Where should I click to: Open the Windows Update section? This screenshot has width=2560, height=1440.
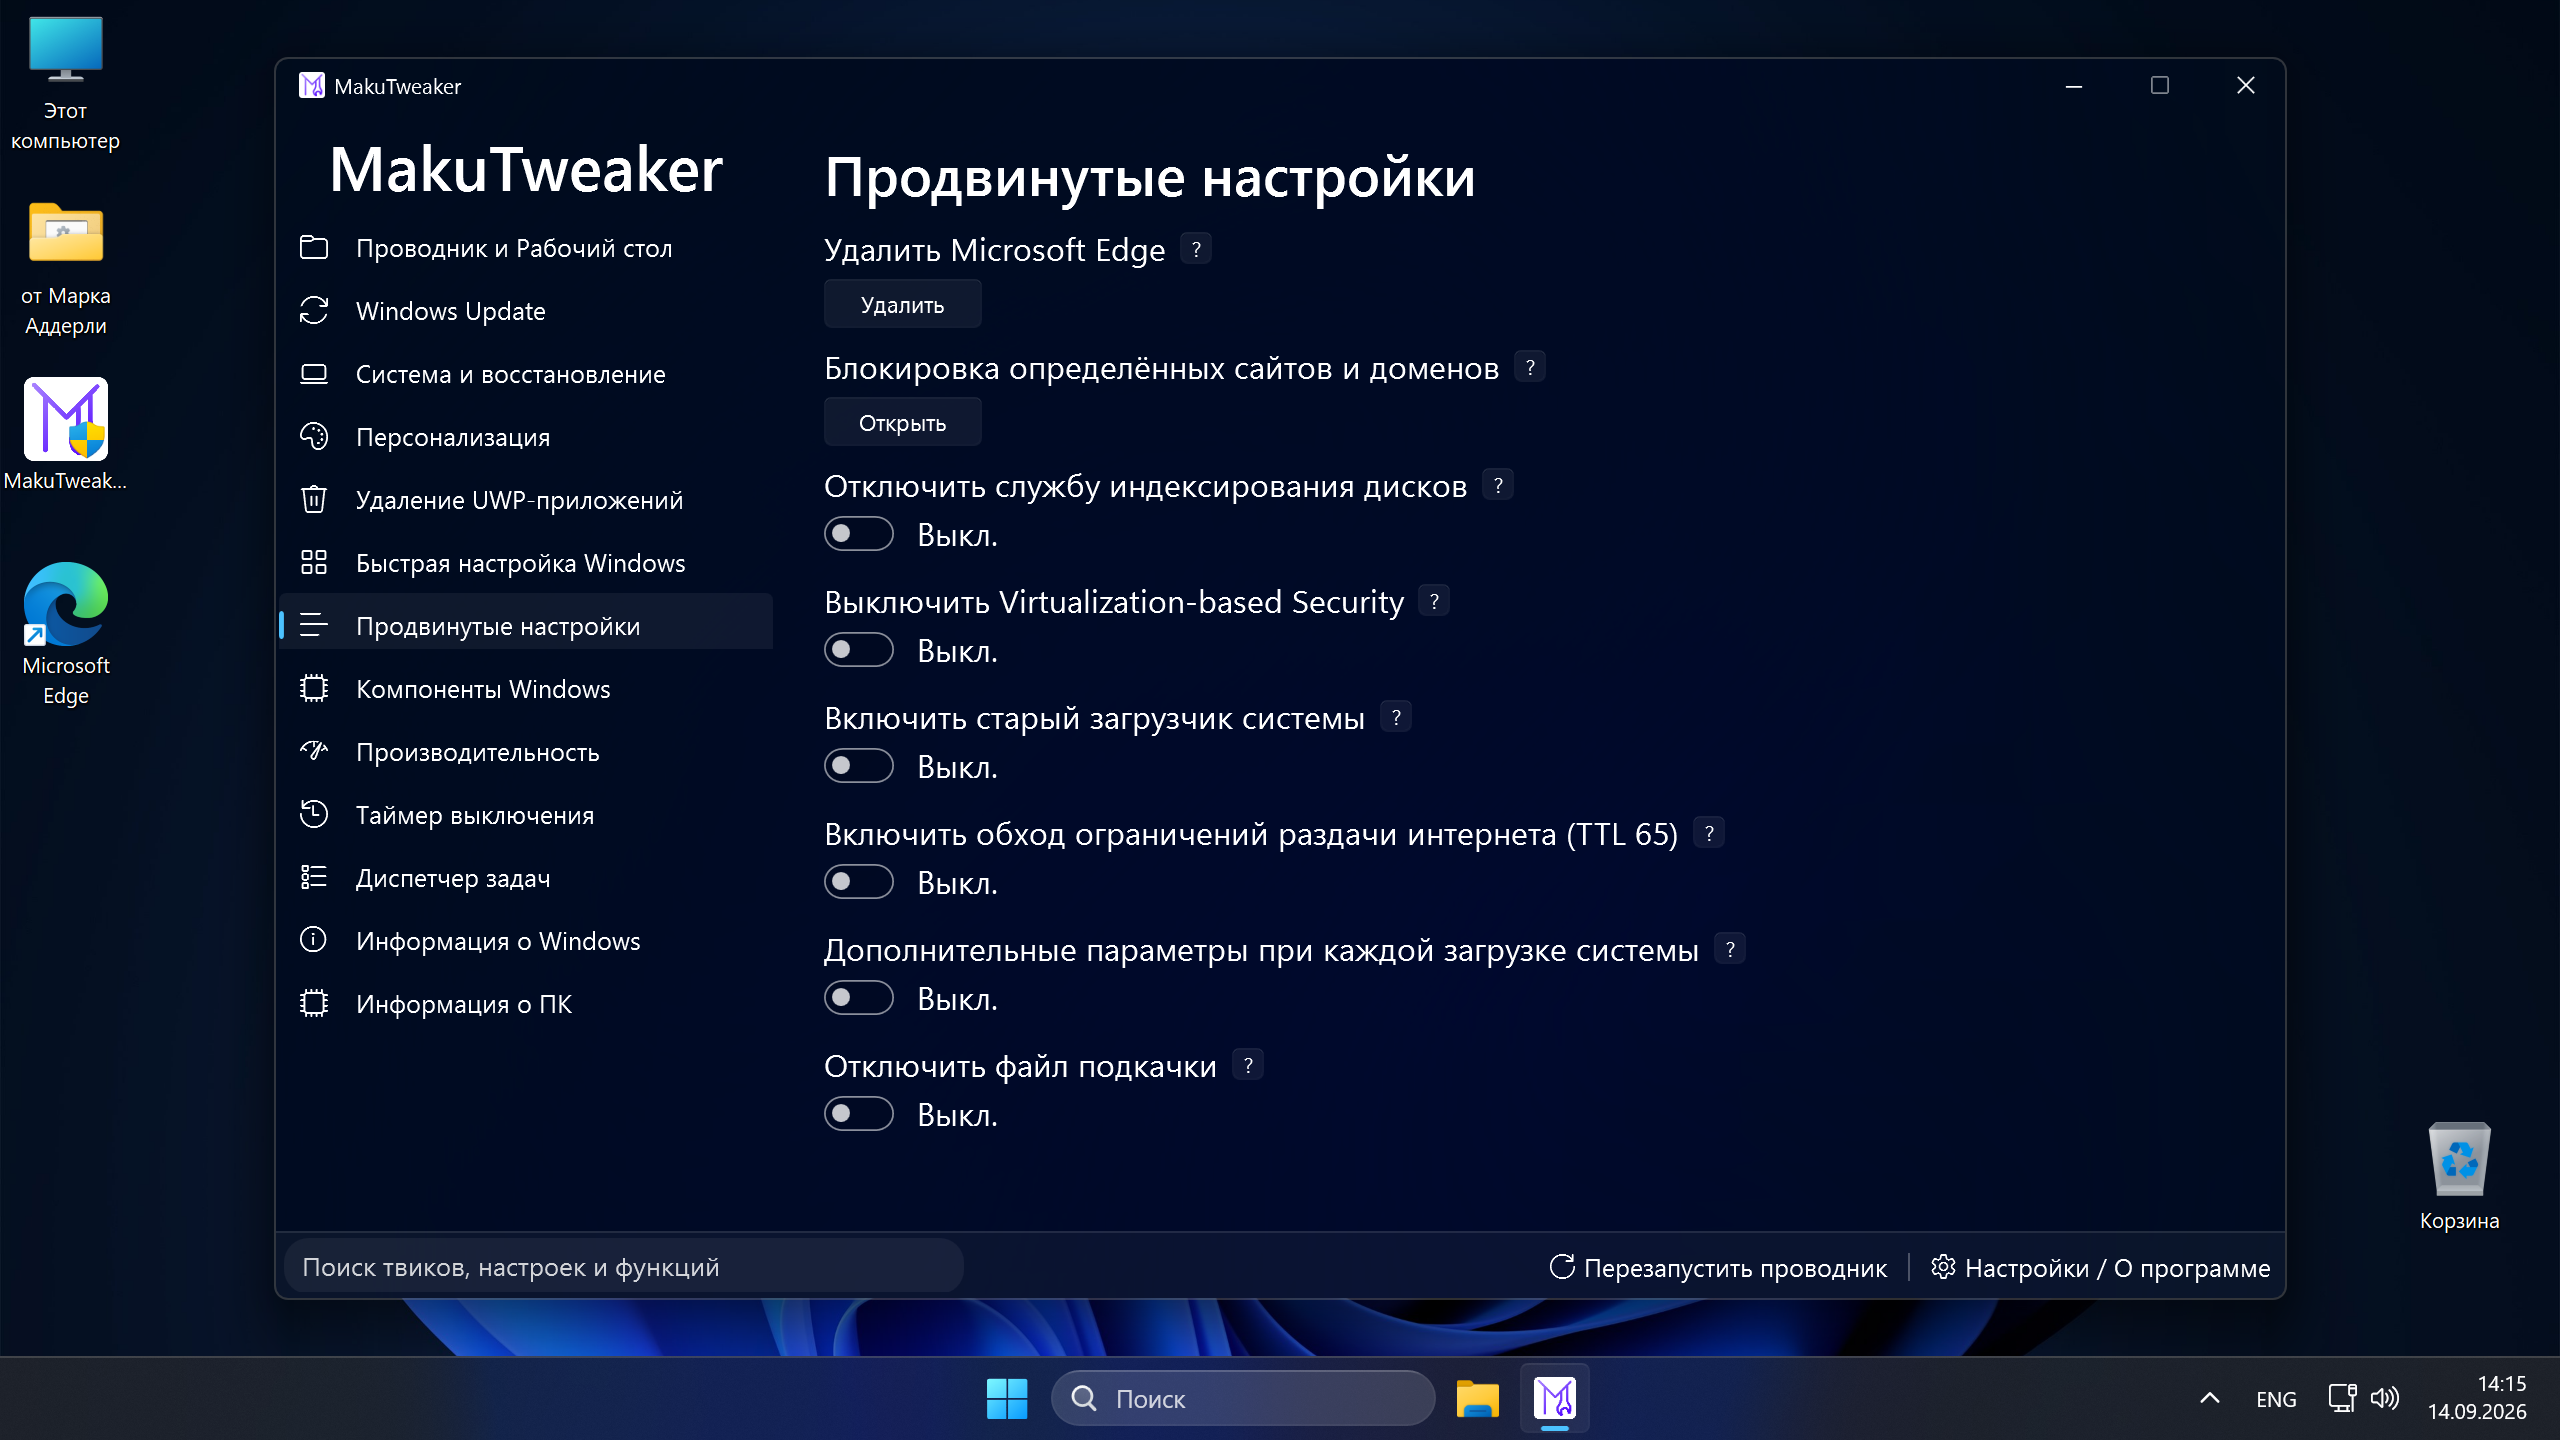(x=526, y=311)
